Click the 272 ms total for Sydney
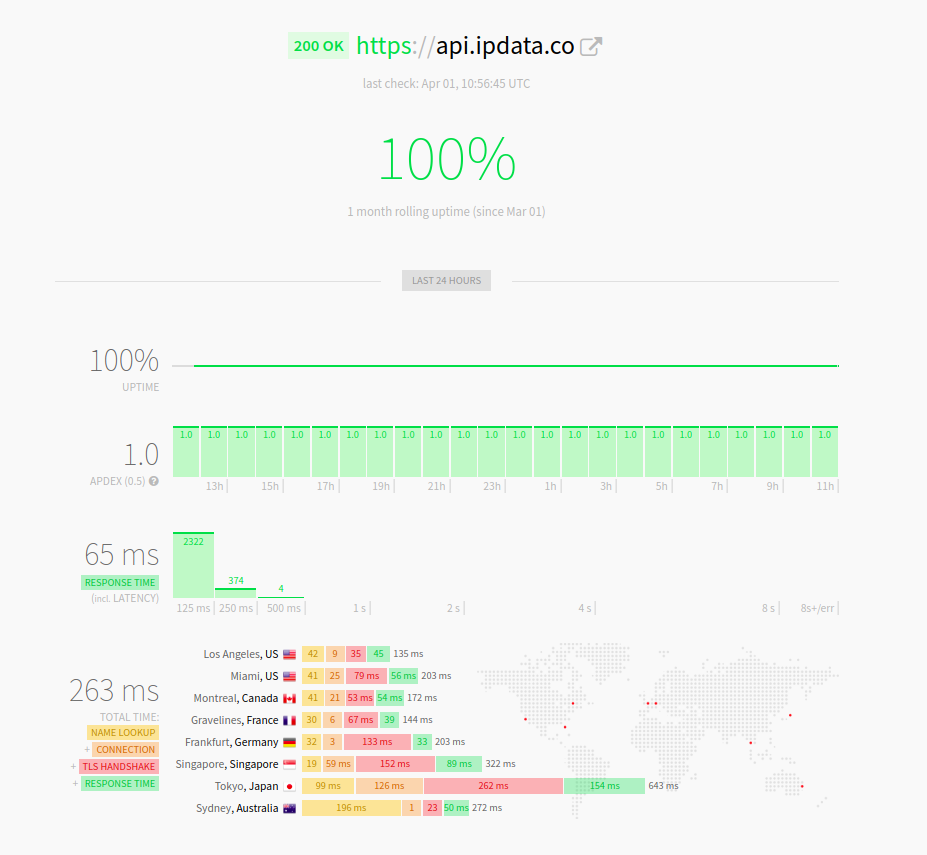This screenshot has height=855, width=927. [x=487, y=808]
